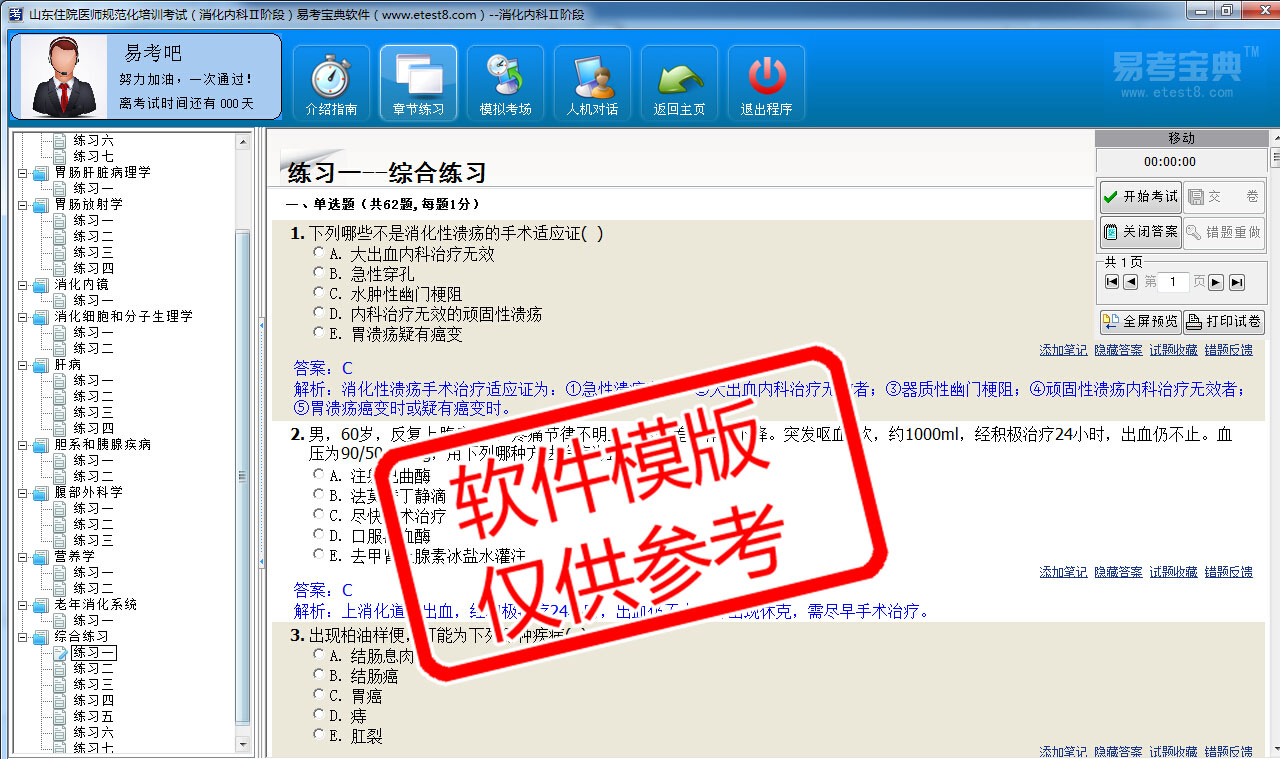This screenshot has width=1280, height=759.
Task: Click the 综合练习 folder icon
Action: [40, 636]
